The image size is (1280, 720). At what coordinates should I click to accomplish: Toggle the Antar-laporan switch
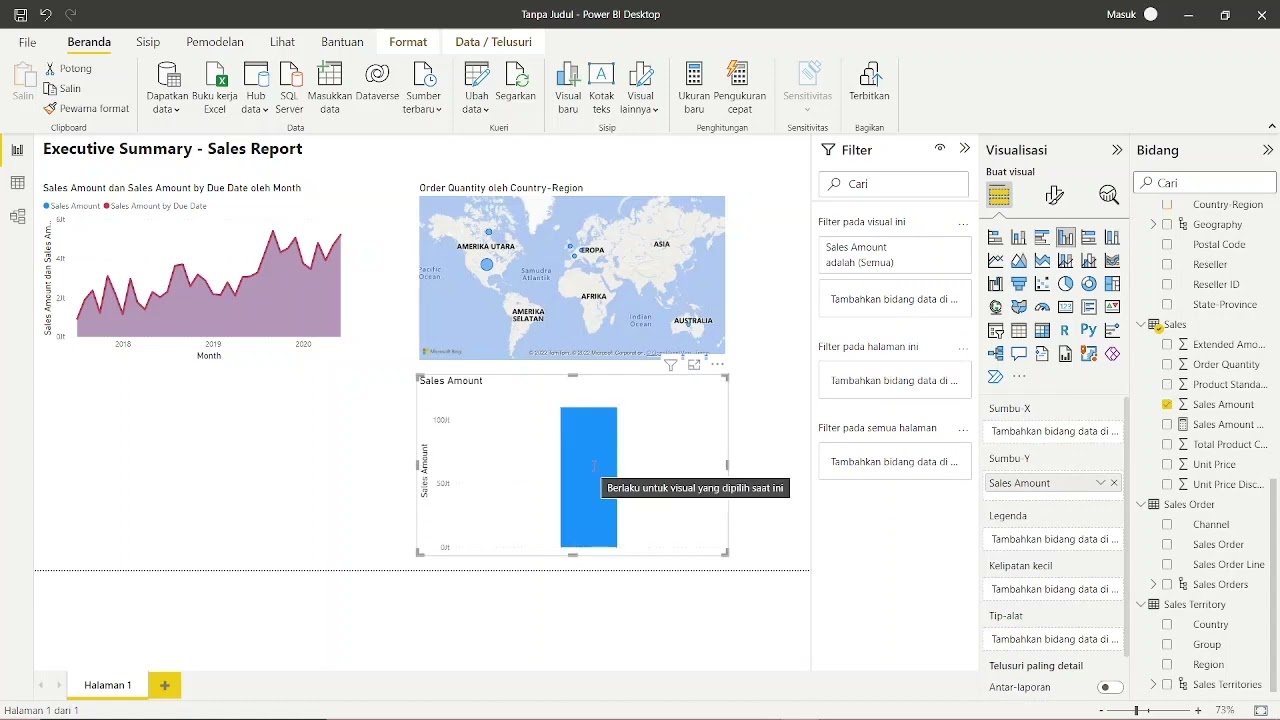[x=1110, y=687]
